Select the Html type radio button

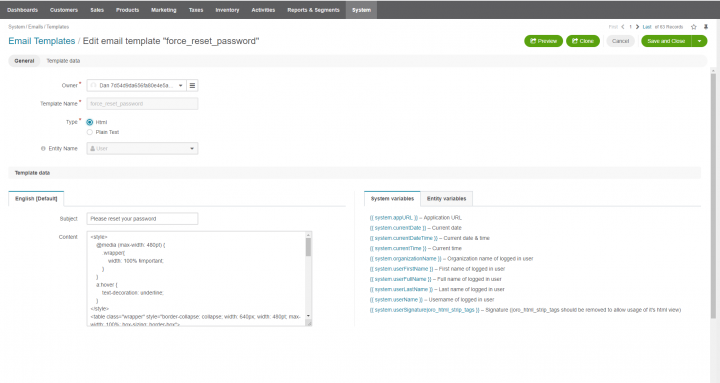click(90, 122)
